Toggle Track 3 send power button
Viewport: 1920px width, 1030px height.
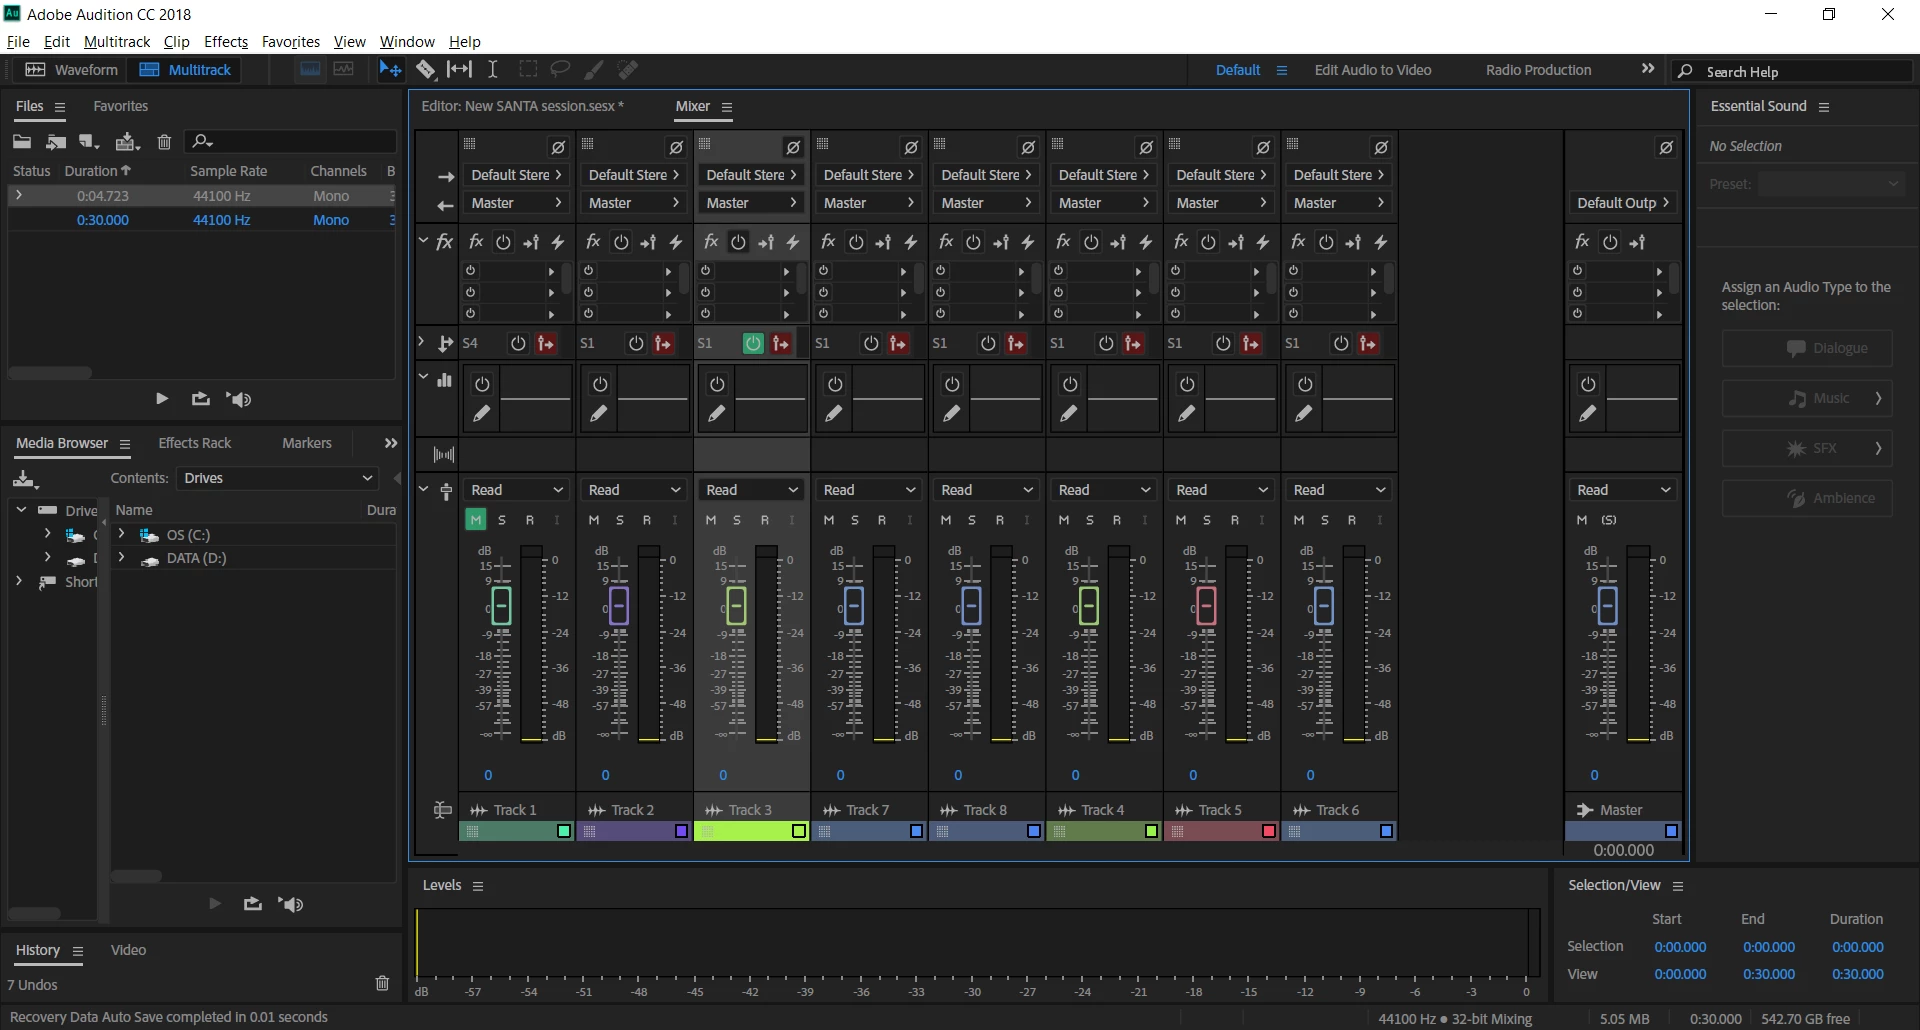(753, 343)
